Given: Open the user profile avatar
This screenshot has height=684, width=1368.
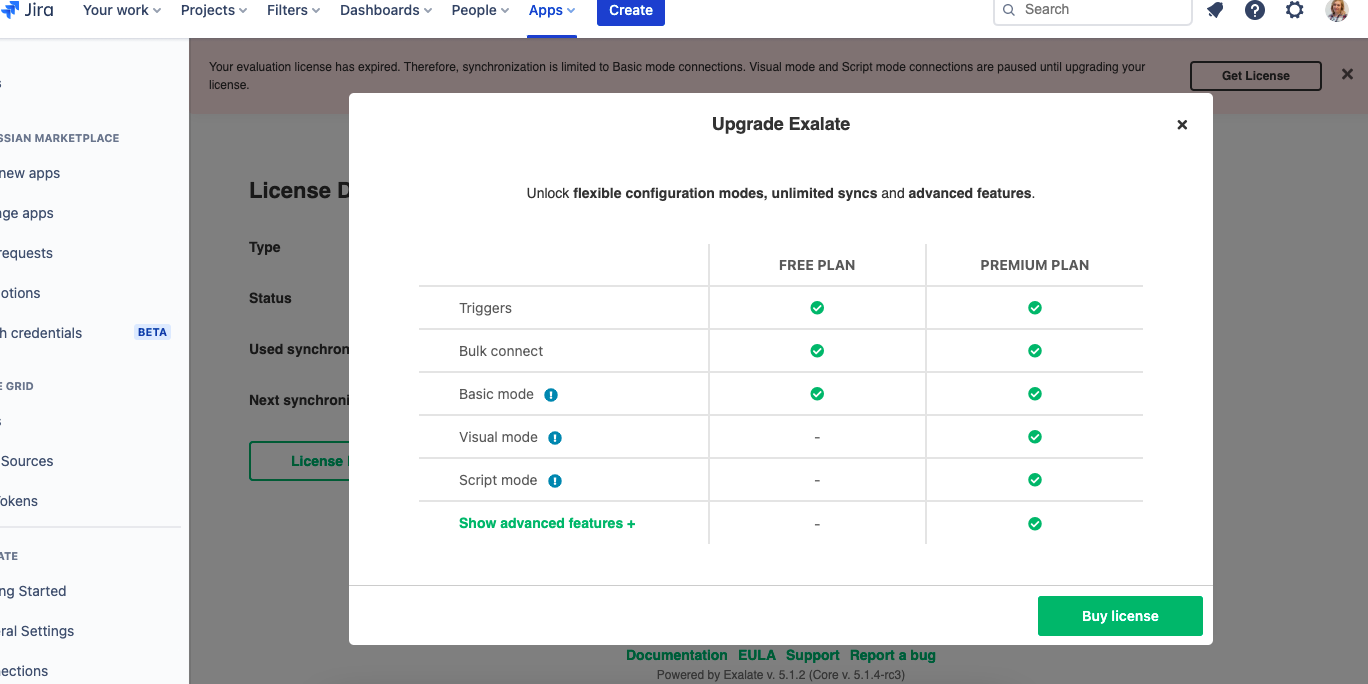Looking at the screenshot, I should coord(1337,10).
